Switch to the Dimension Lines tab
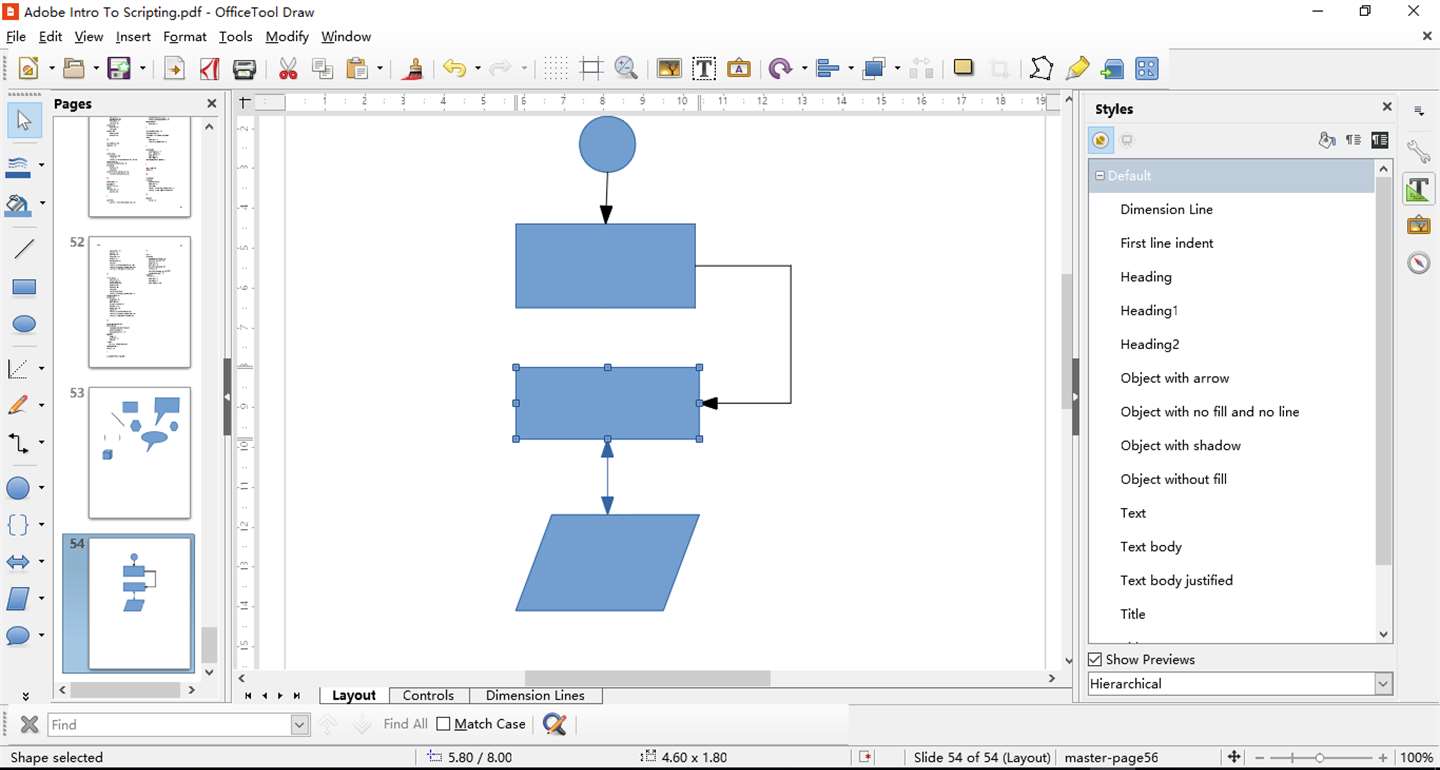This screenshot has width=1440, height=770. pos(535,696)
